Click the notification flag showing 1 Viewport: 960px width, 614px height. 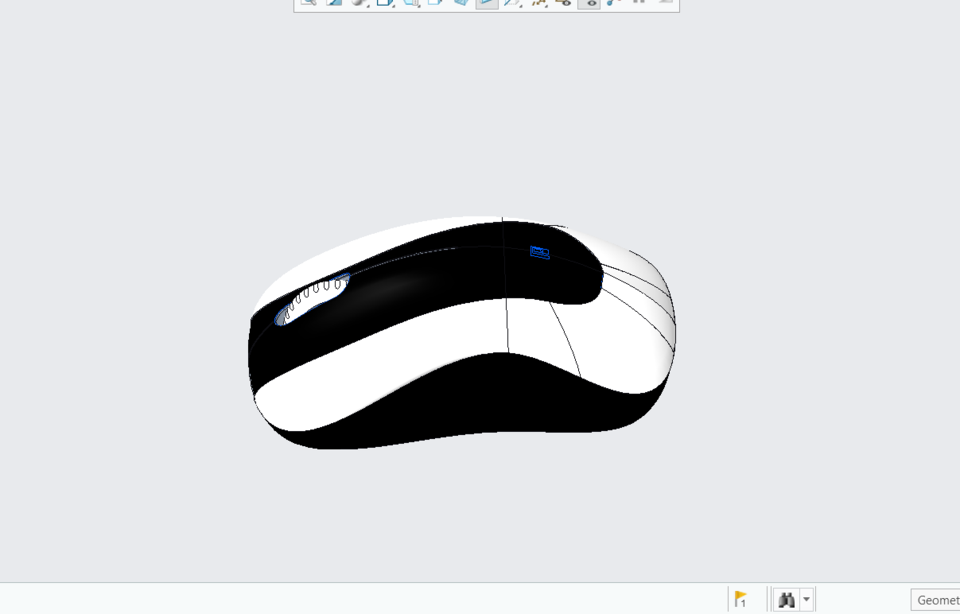pyautogui.click(x=741, y=598)
